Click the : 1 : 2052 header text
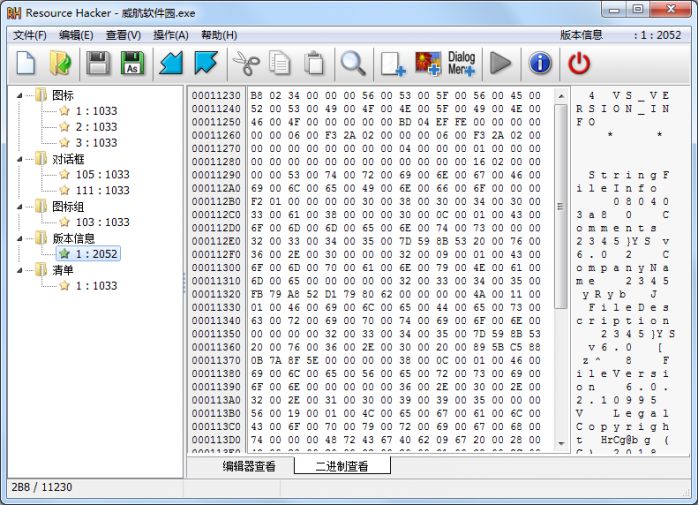698x505 pixels. 657,35
